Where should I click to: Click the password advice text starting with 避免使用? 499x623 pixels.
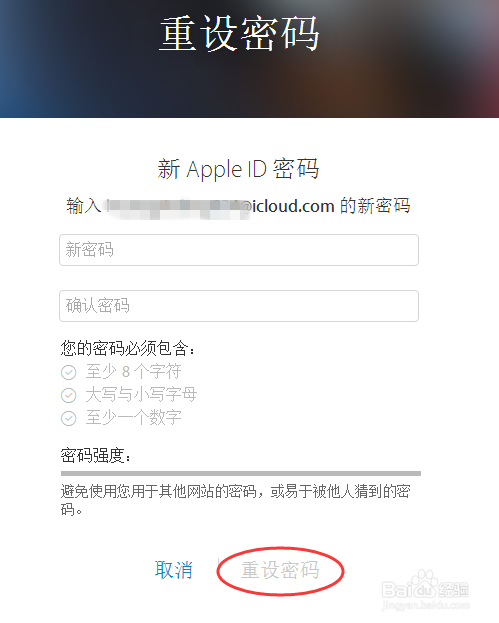(x=236, y=500)
